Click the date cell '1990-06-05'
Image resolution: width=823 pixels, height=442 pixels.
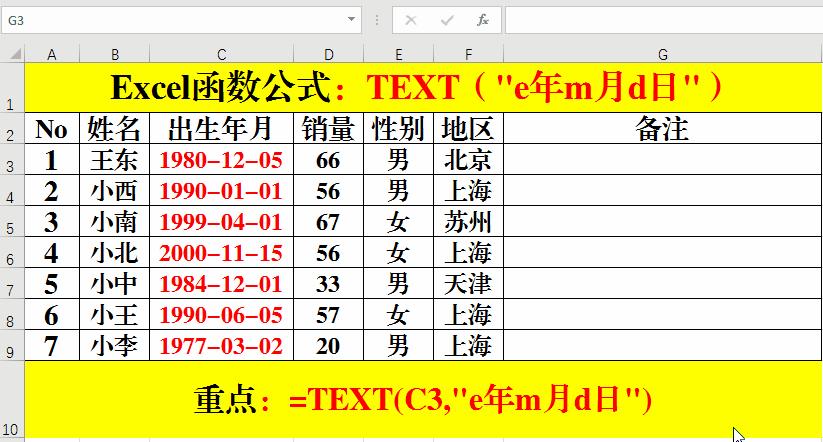coord(221,314)
